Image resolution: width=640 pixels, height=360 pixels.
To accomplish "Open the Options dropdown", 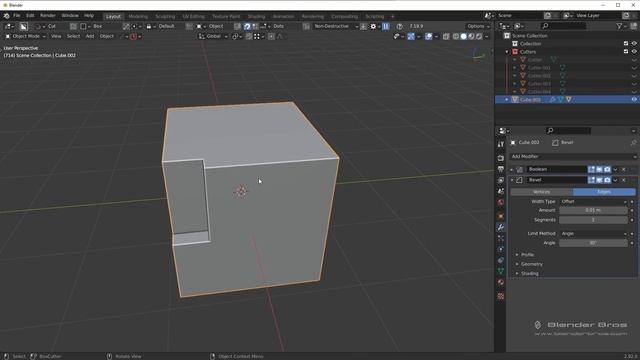I will point(478,26).
